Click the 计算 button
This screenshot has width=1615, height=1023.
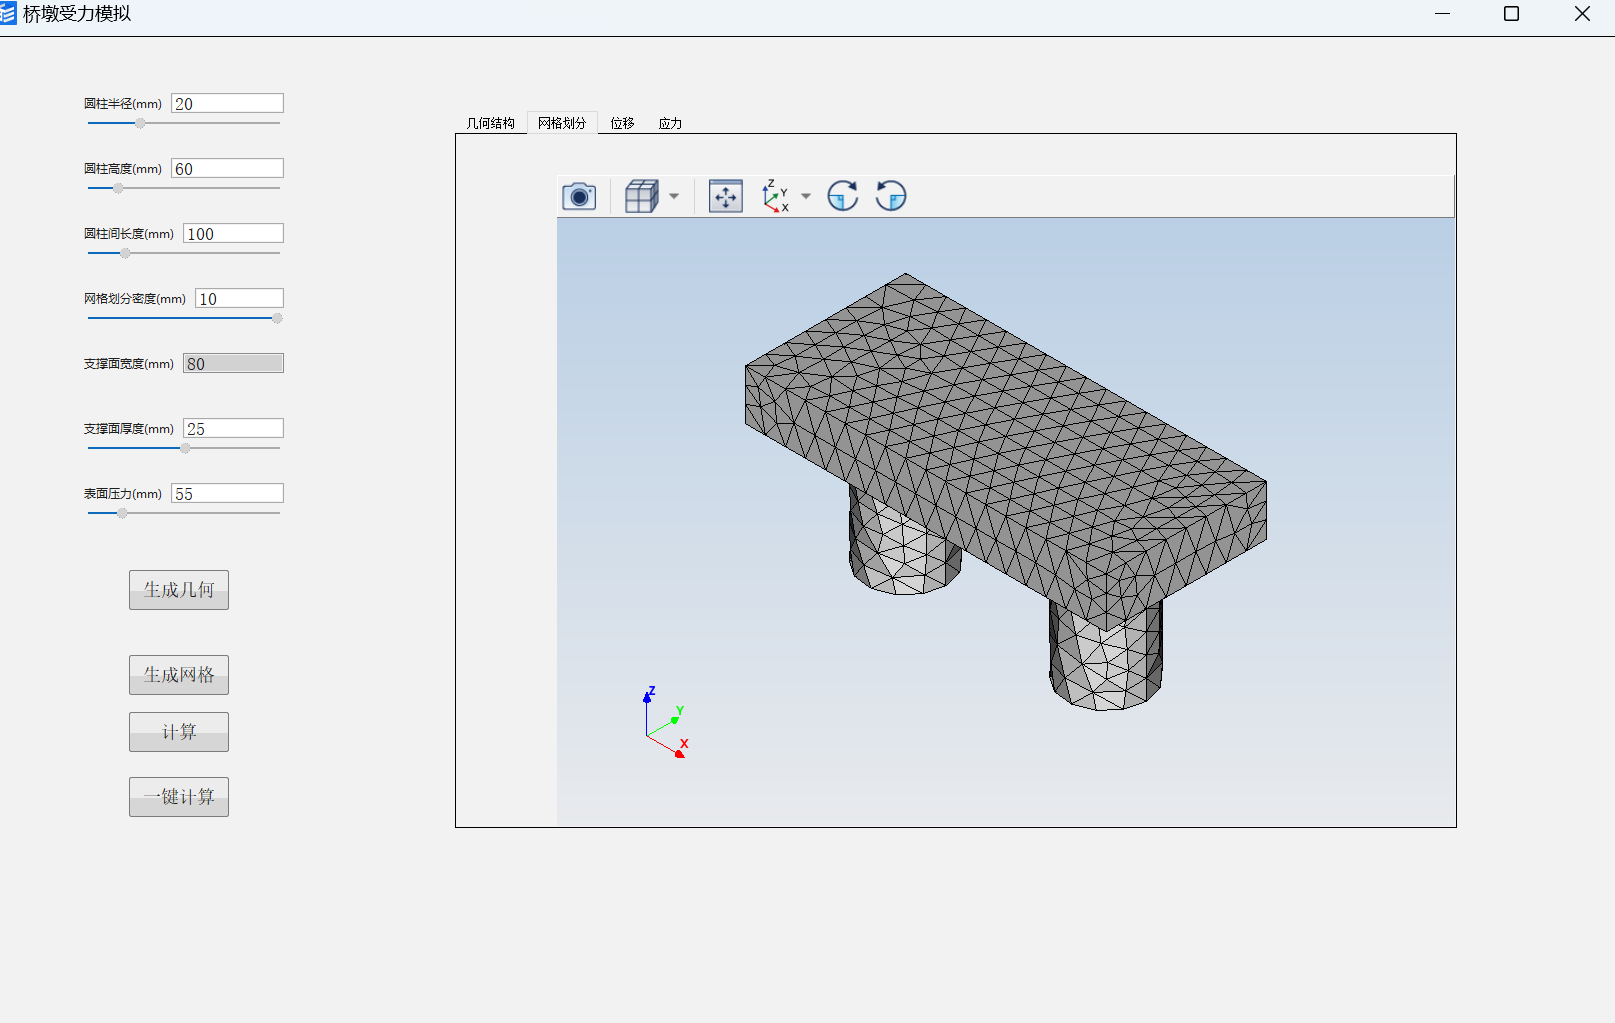tap(179, 732)
